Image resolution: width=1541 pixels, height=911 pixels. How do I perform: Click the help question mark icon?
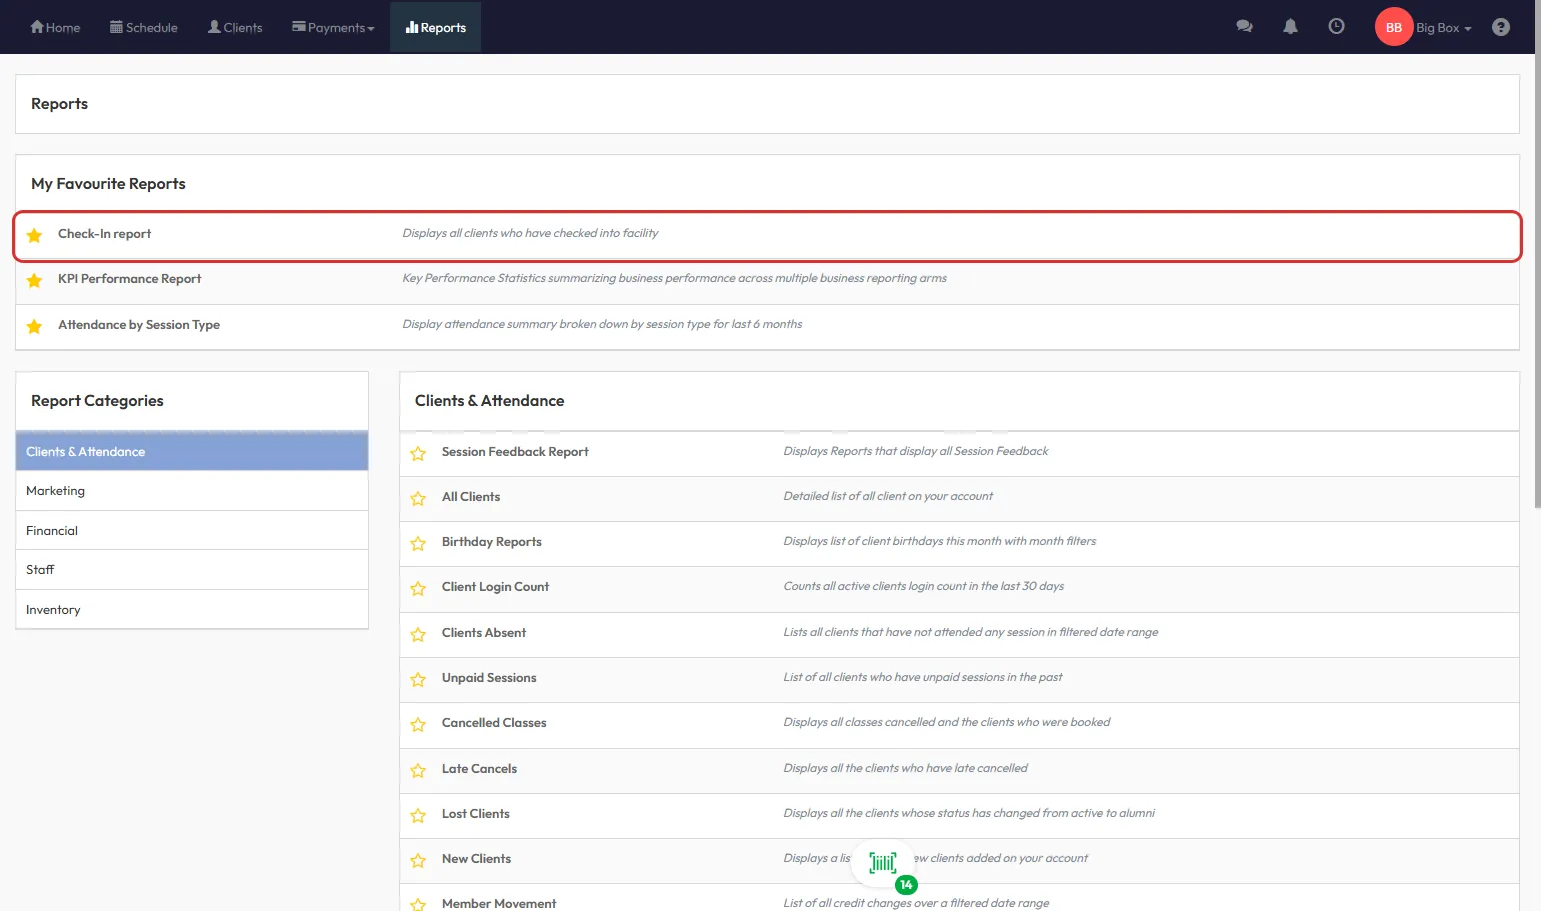point(1500,27)
